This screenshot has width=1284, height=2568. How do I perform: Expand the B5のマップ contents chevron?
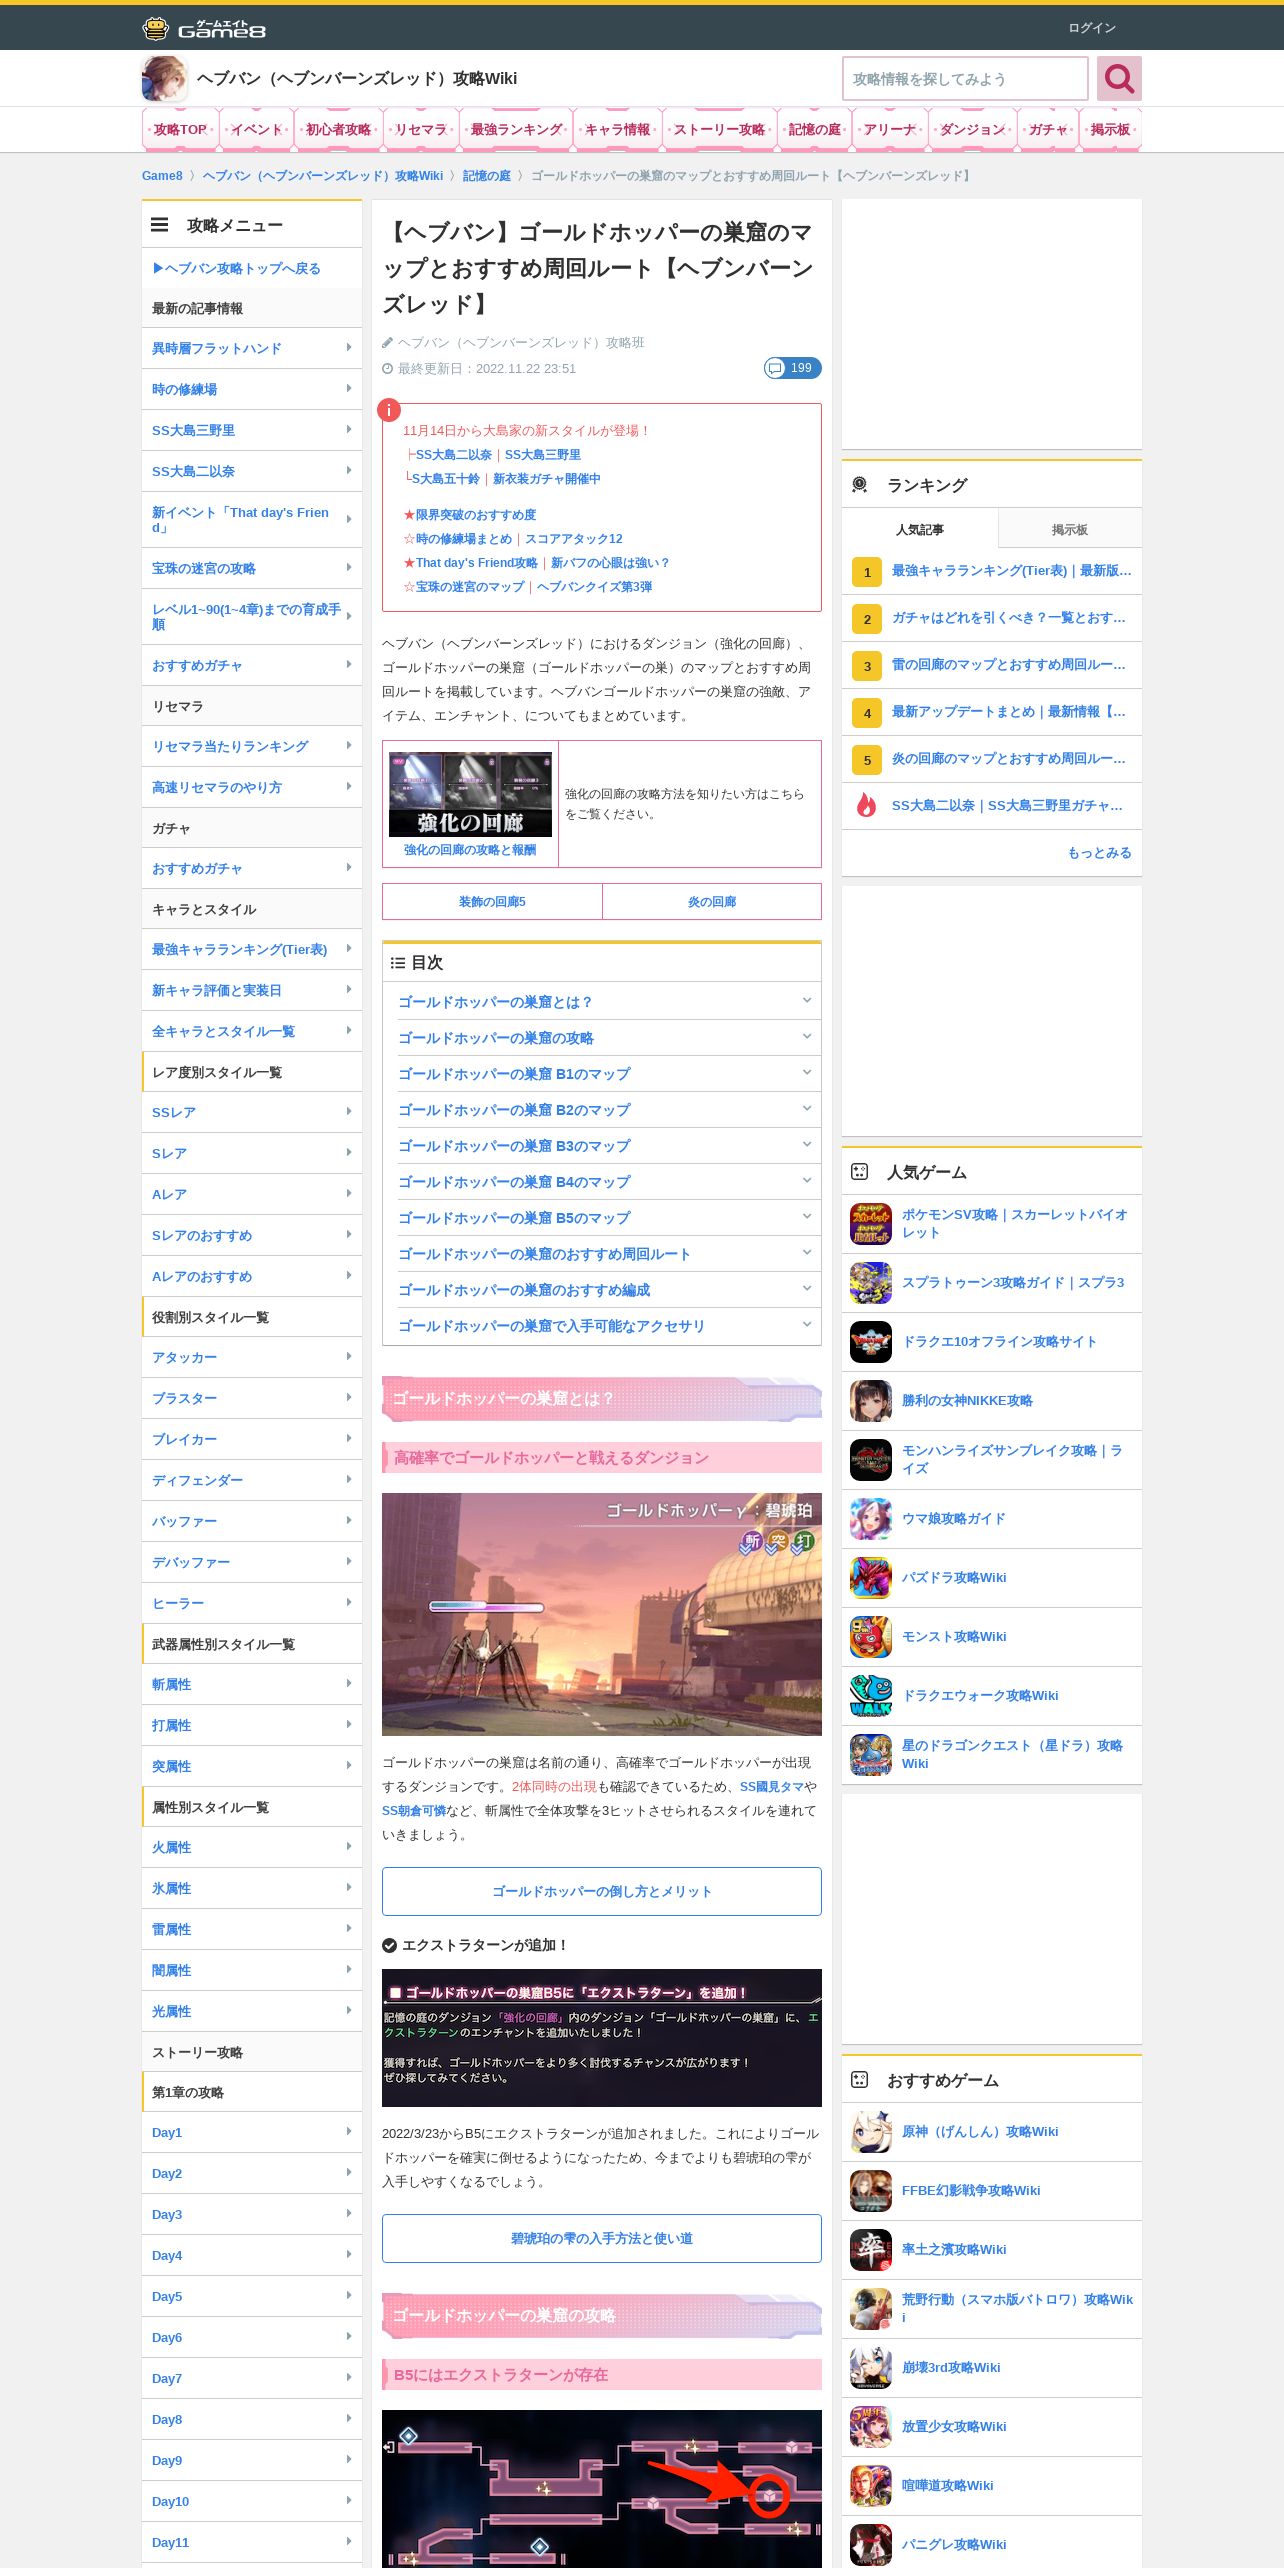[806, 1217]
